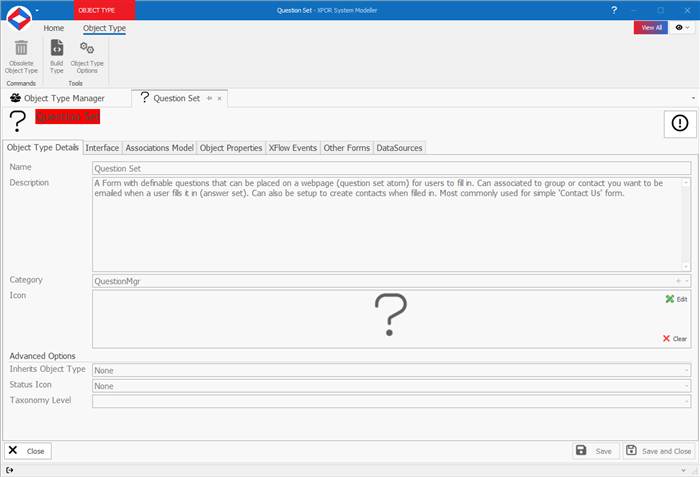Expand the status bar chevron at bottom right
Screen dimensions: 700x477
[x=683, y=470]
